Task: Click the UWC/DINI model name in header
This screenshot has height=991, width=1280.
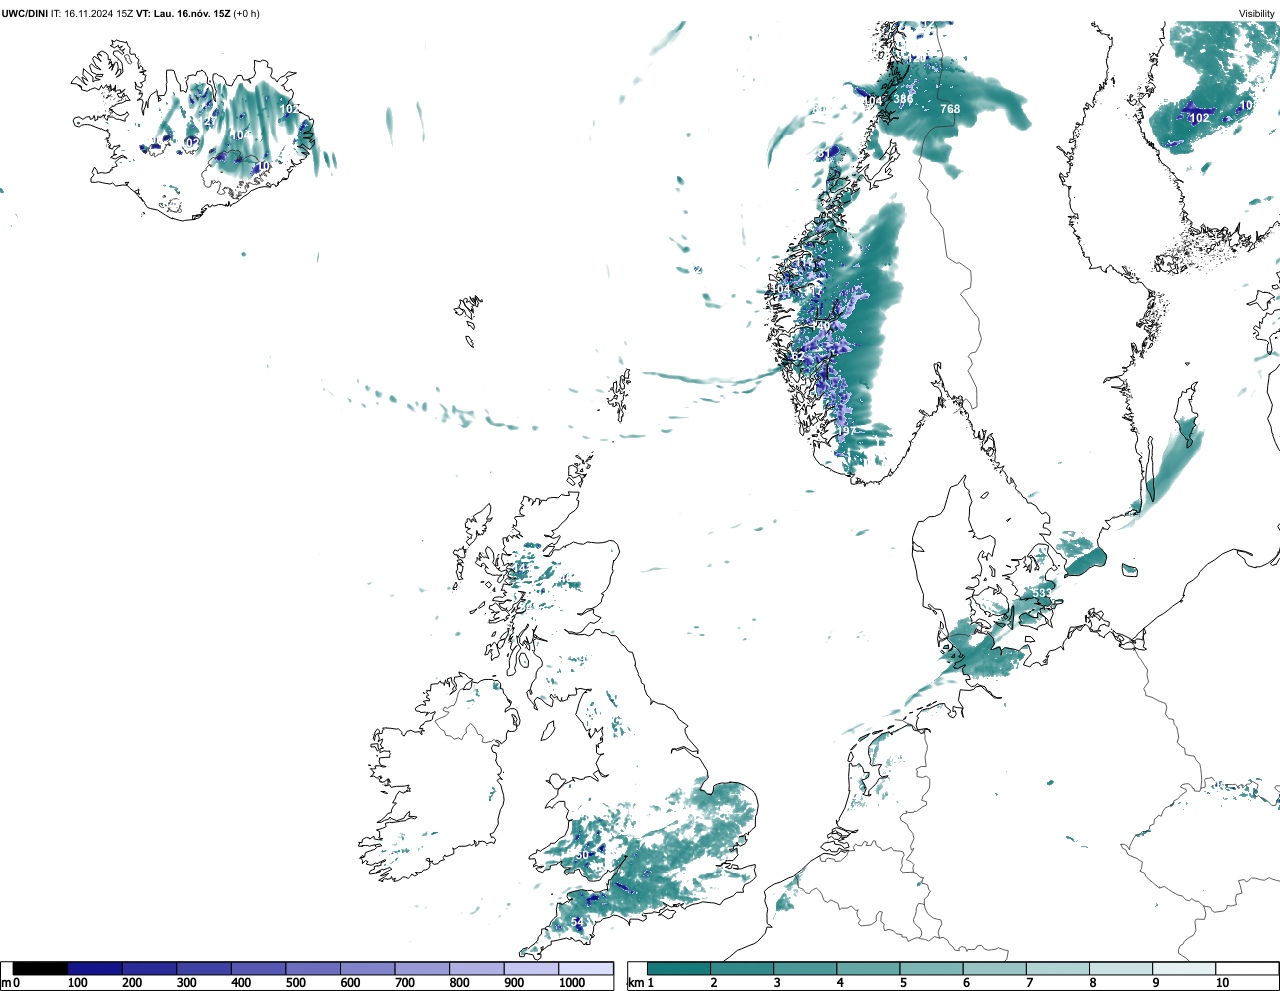Action: coord(25,14)
